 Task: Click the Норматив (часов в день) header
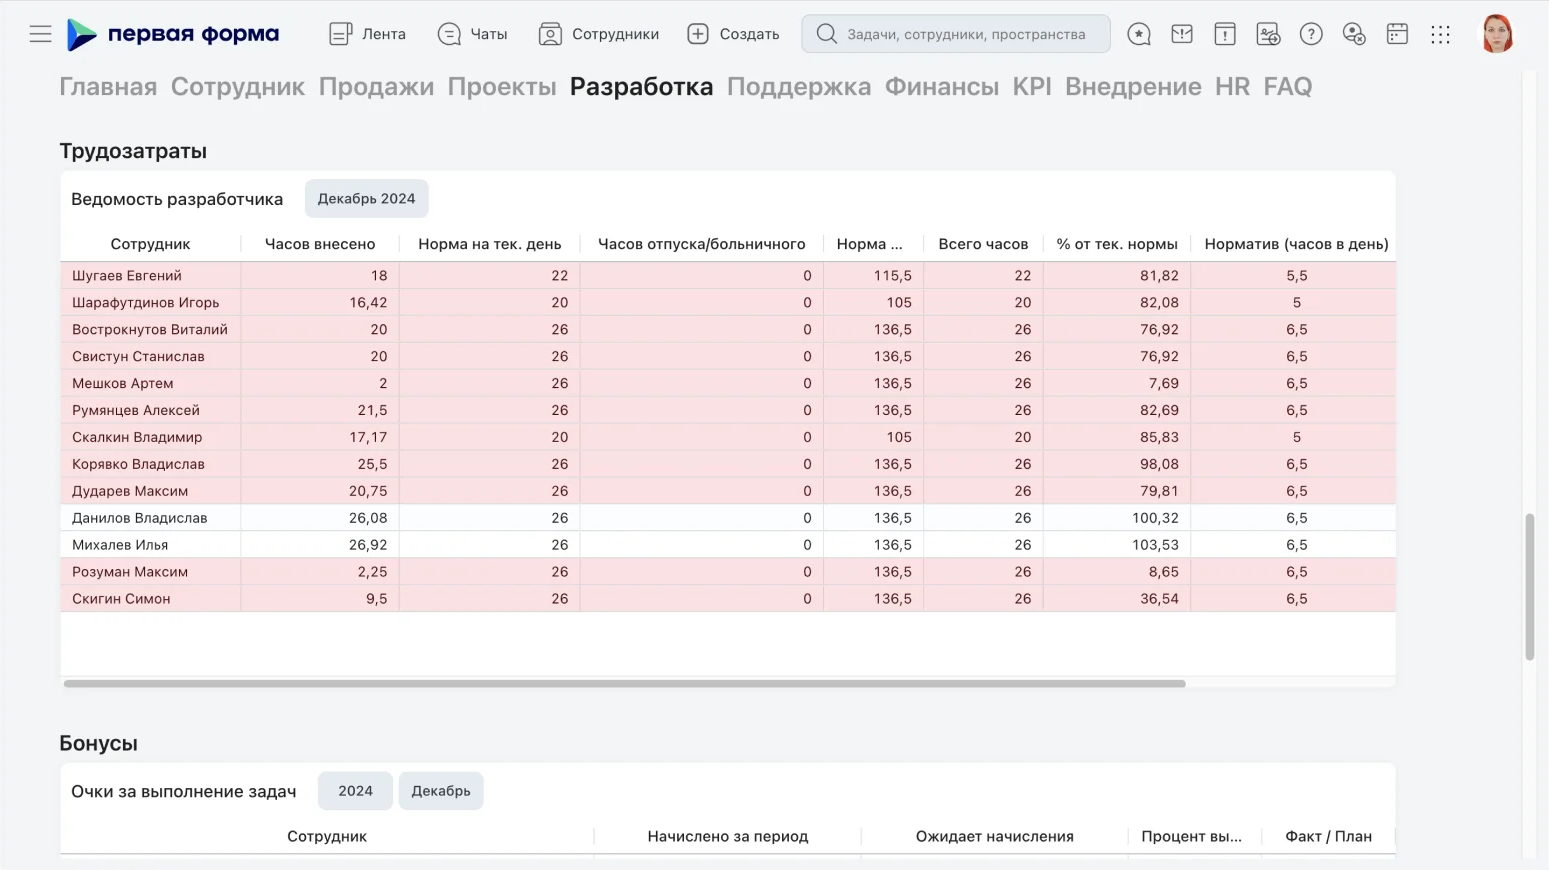(1296, 244)
